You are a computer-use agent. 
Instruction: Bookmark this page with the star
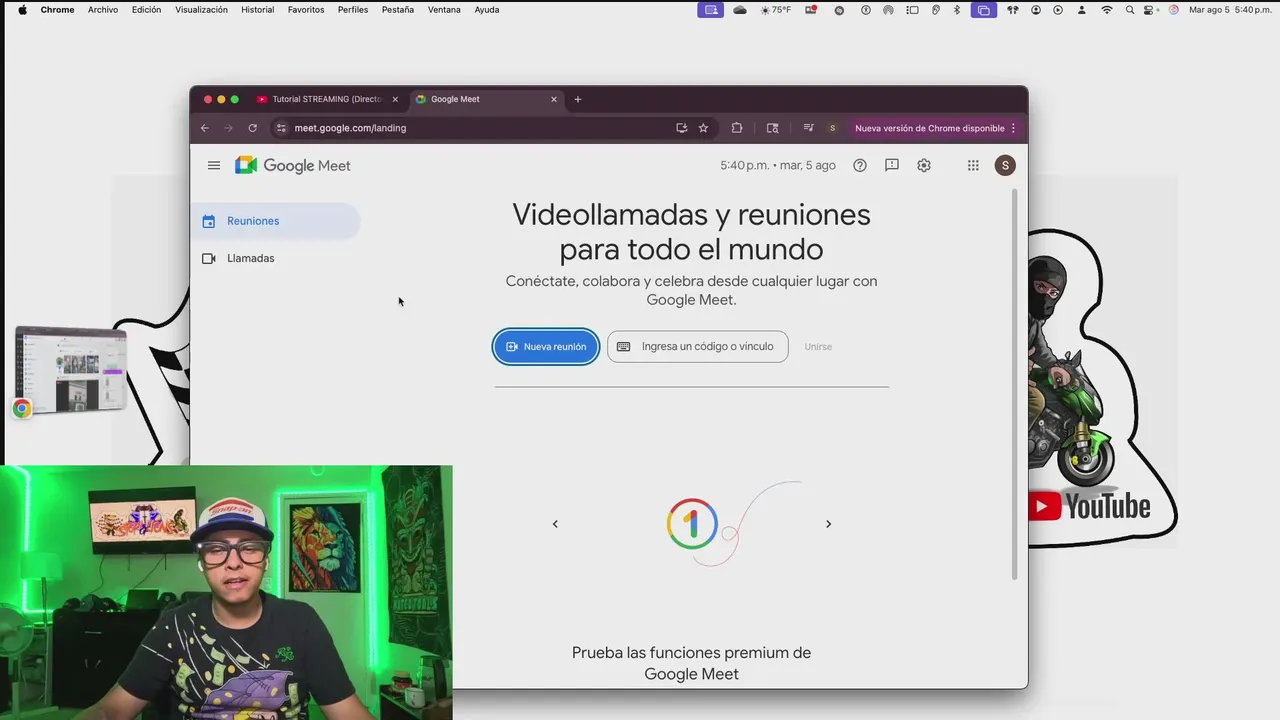(703, 128)
